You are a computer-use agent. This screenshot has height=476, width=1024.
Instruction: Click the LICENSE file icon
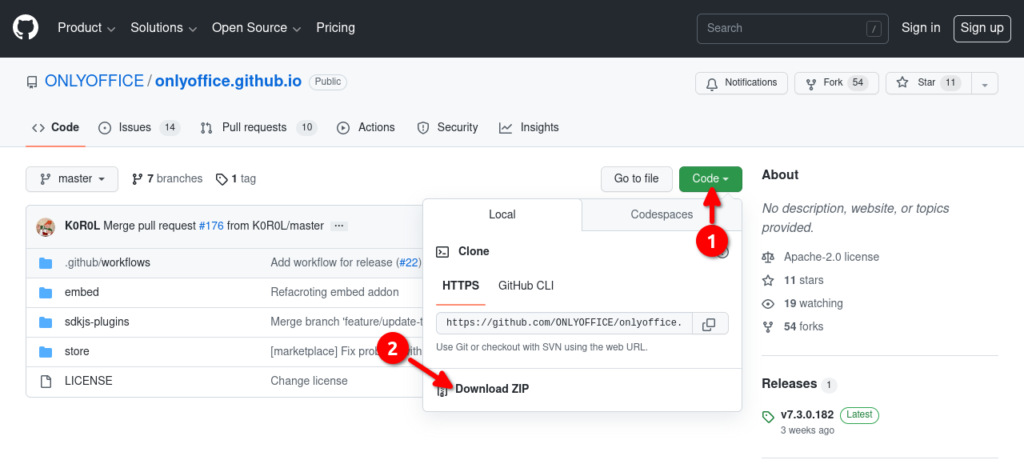click(x=45, y=381)
